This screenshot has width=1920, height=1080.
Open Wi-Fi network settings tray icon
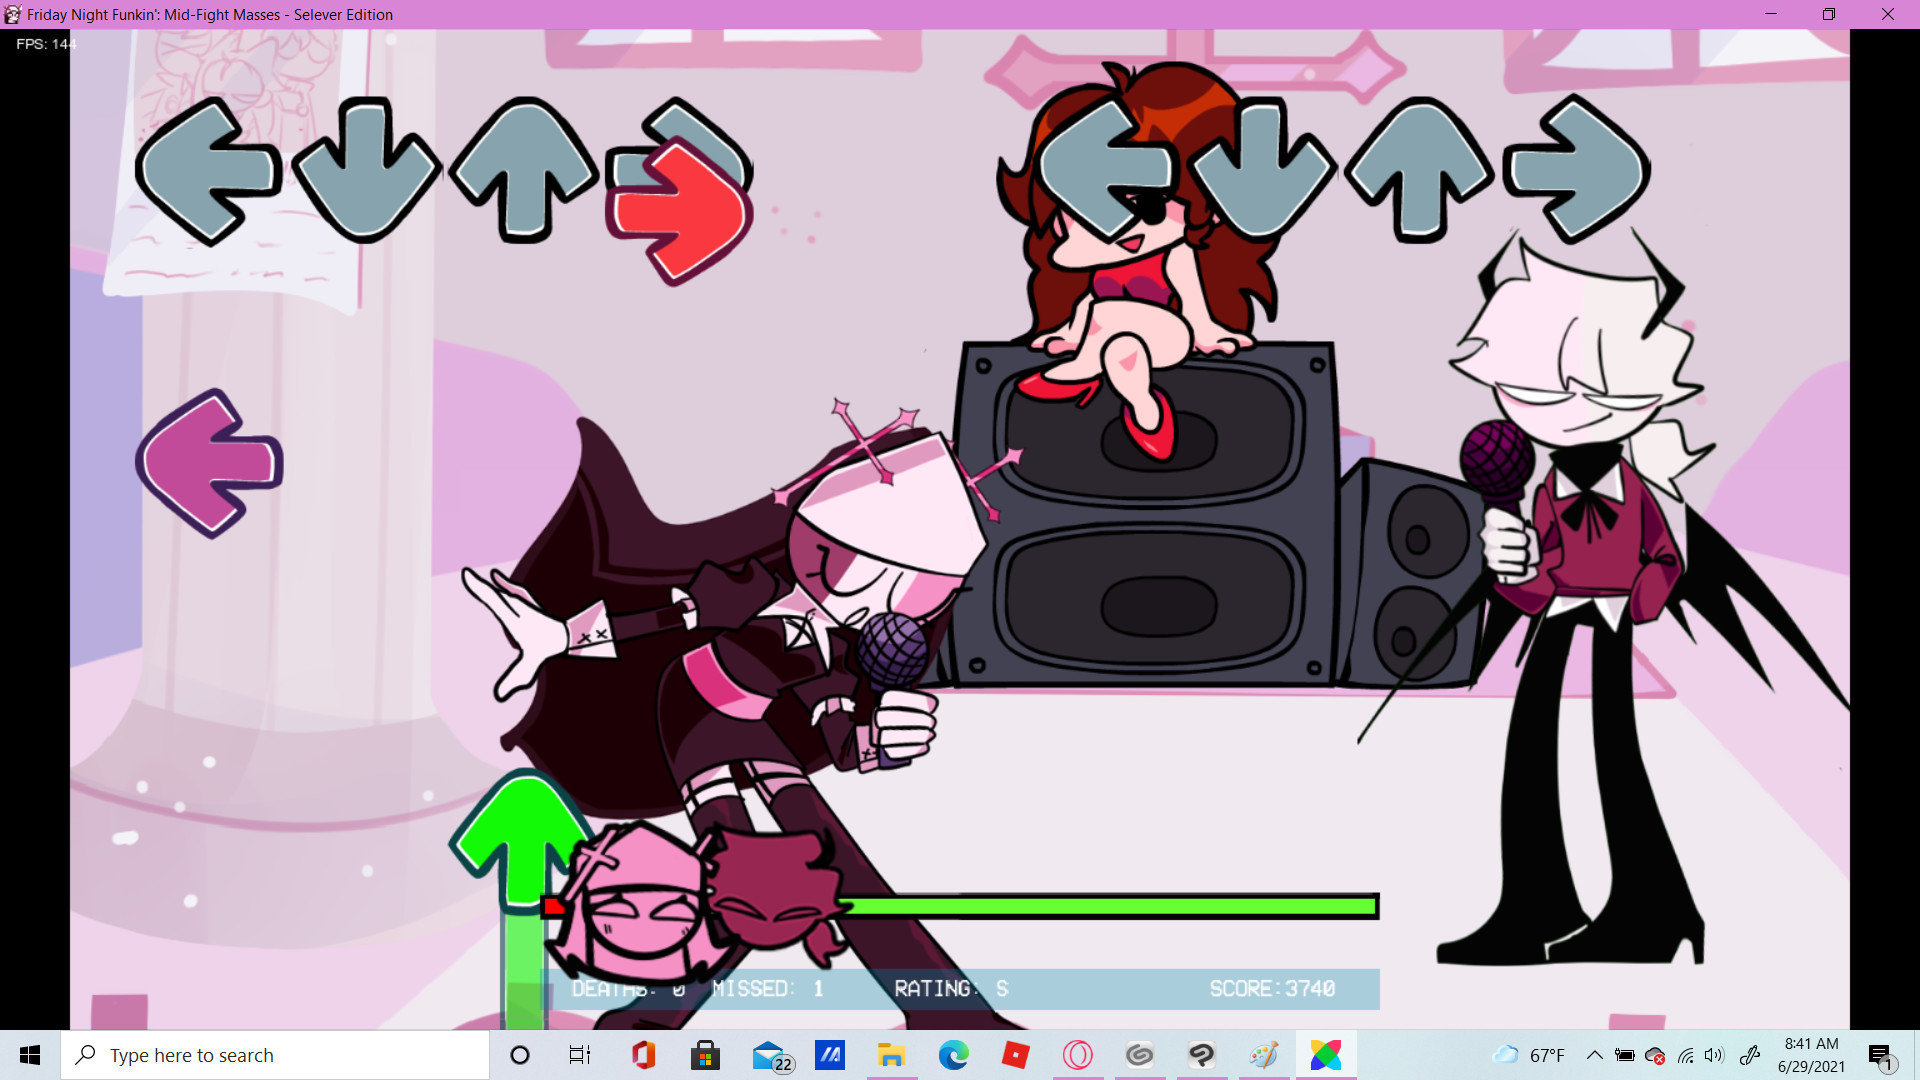1686,1055
